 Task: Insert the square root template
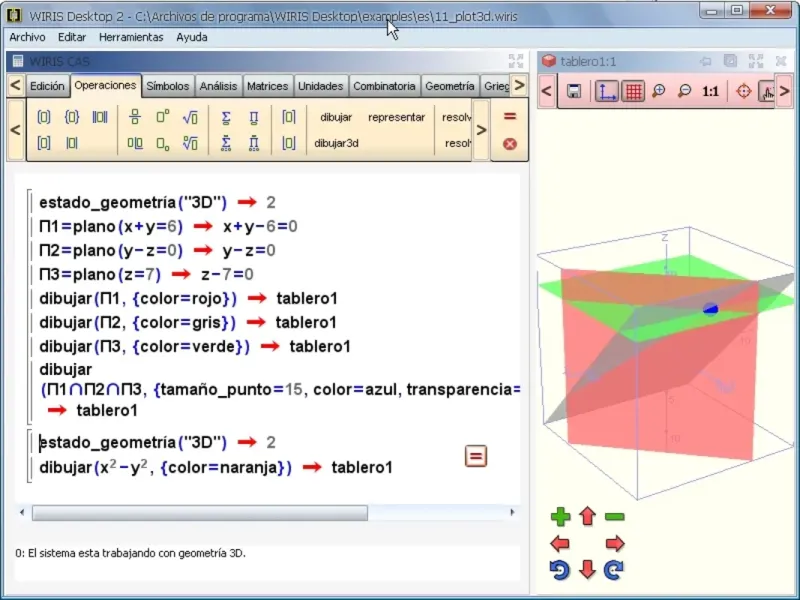(190, 117)
